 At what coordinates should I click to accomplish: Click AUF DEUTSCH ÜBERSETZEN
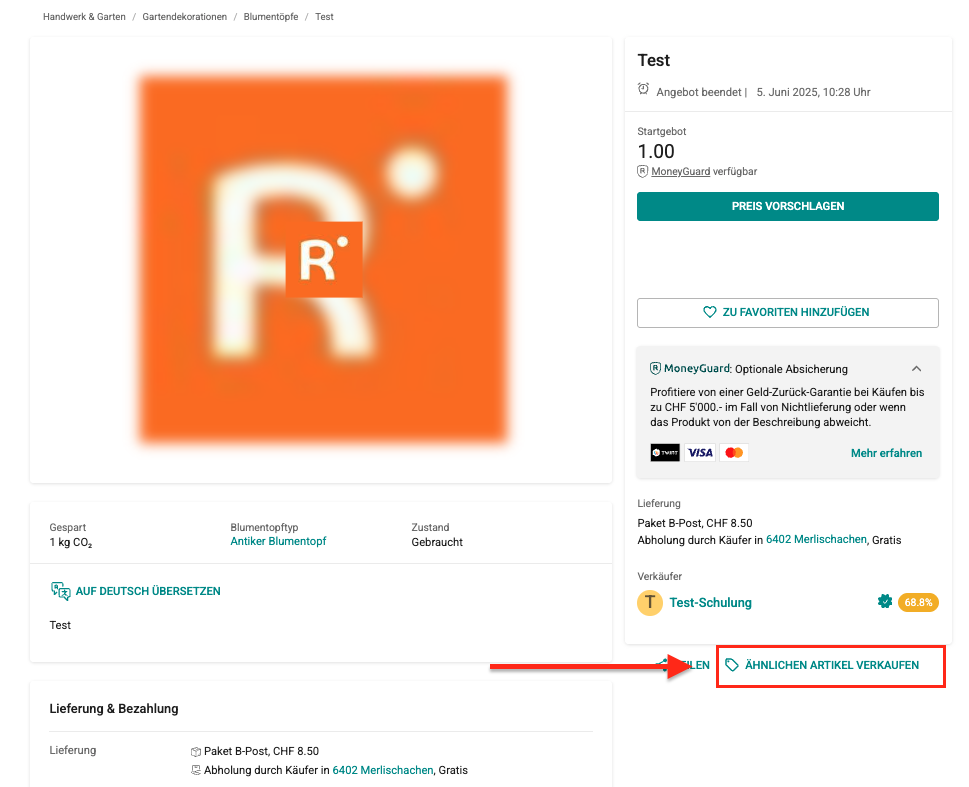tap(148, 591)
